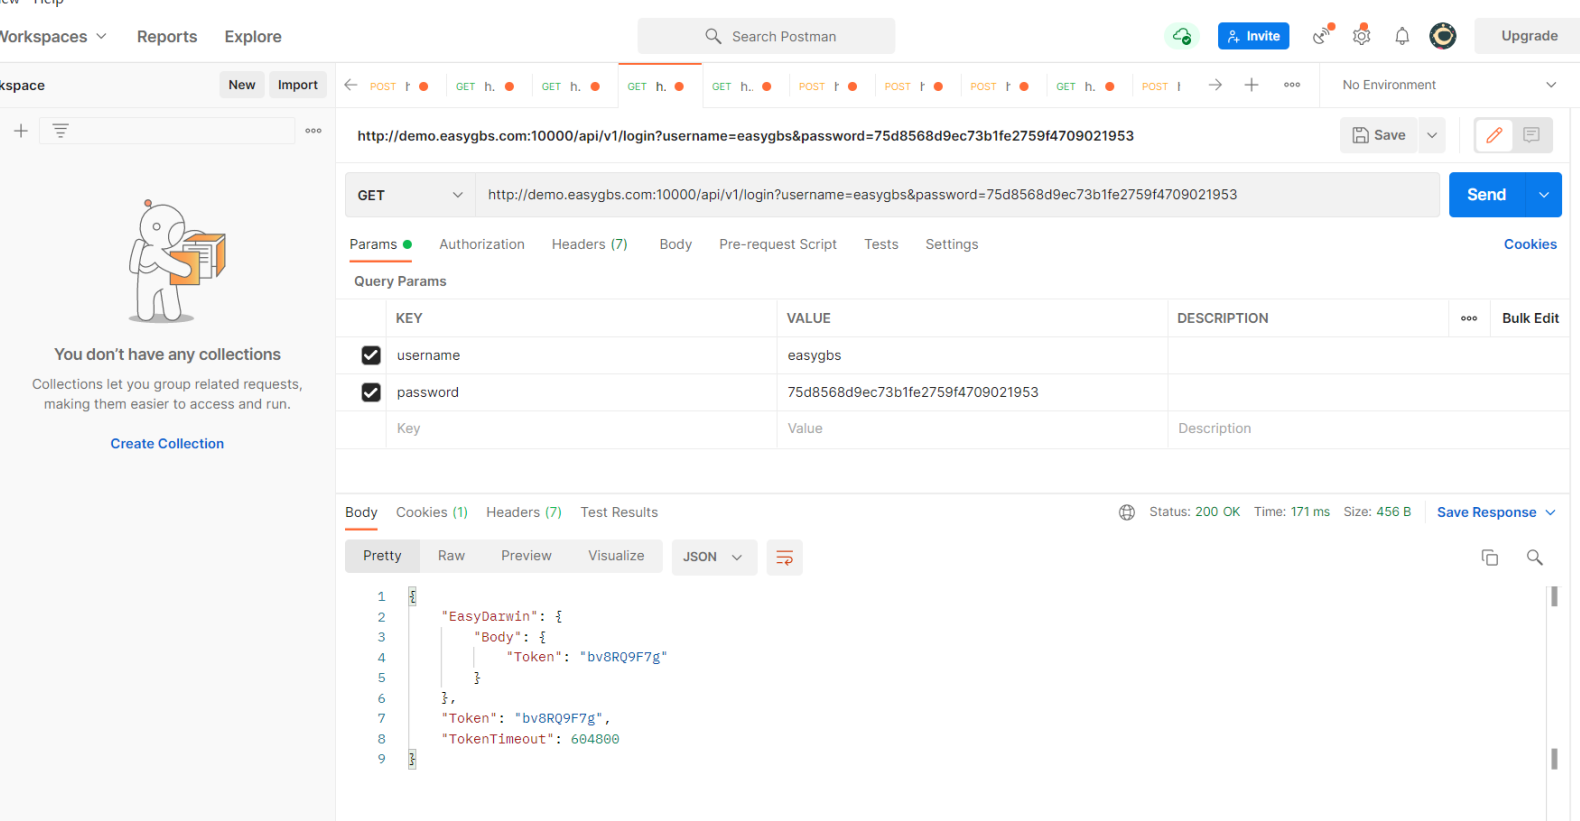
Task: Select the Pretty response view
Action: coord(382,556)
